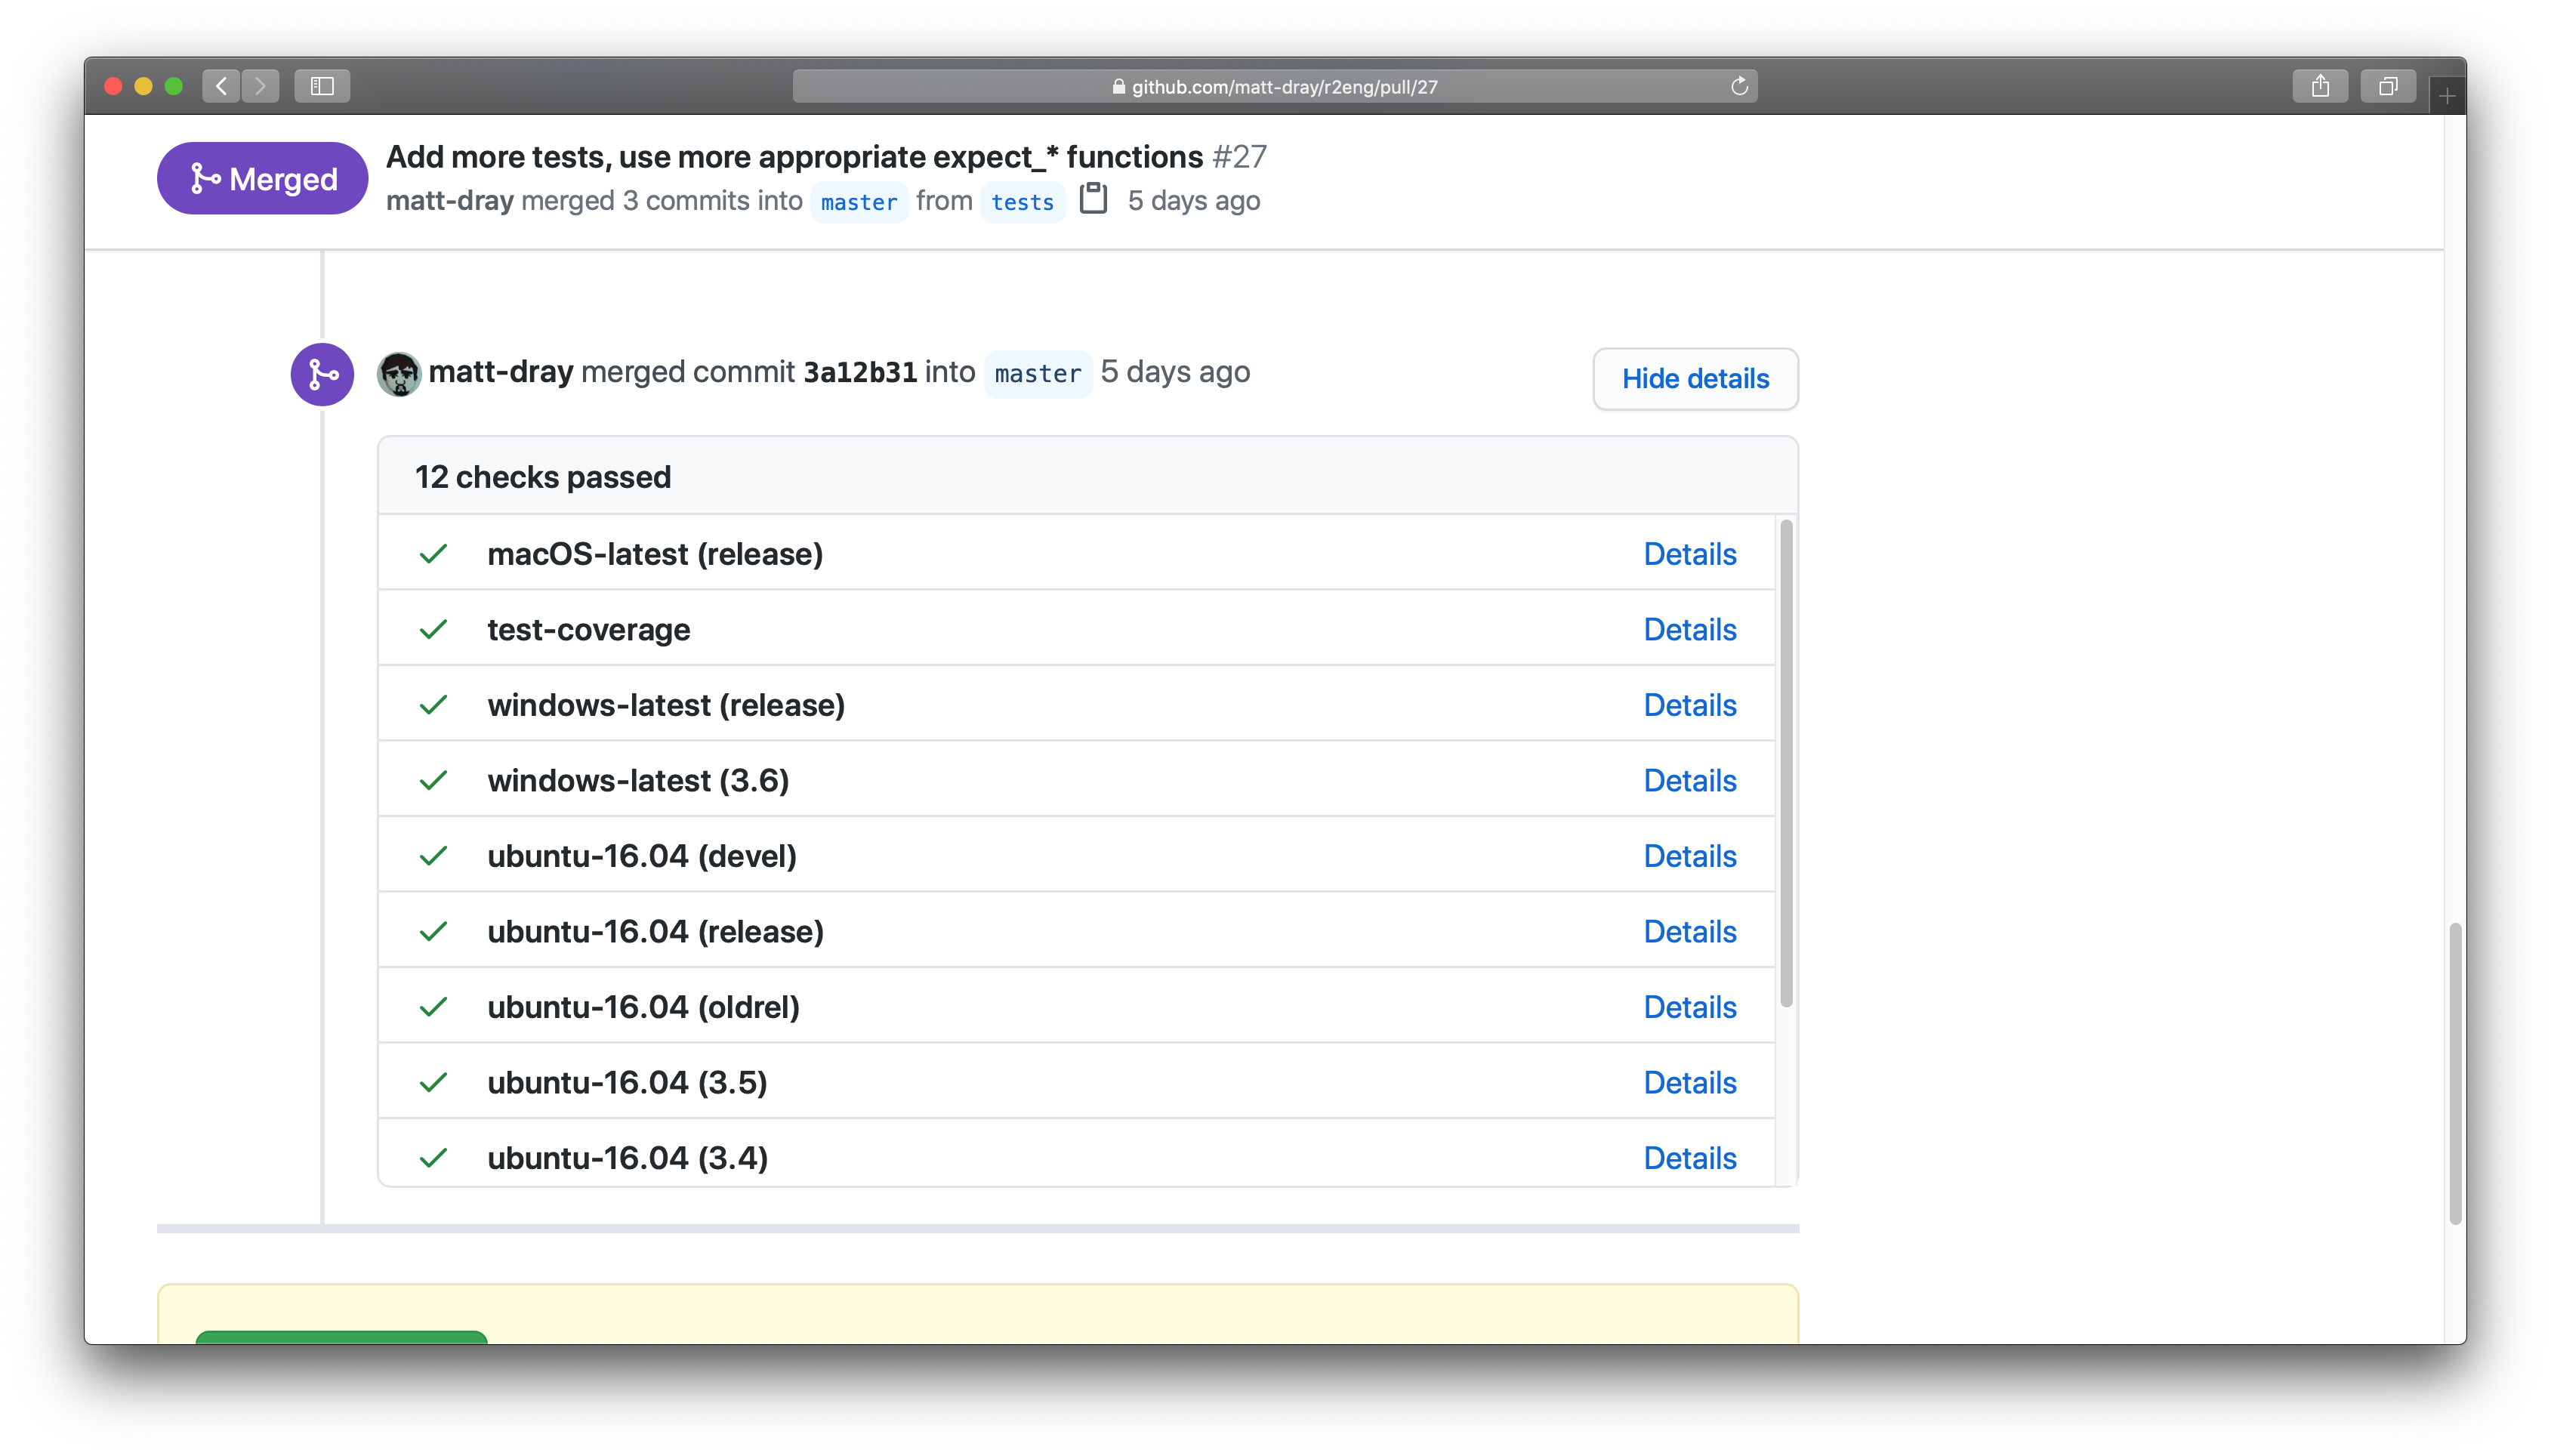Click the tab overview icon in Safari

pos(2389,86)
